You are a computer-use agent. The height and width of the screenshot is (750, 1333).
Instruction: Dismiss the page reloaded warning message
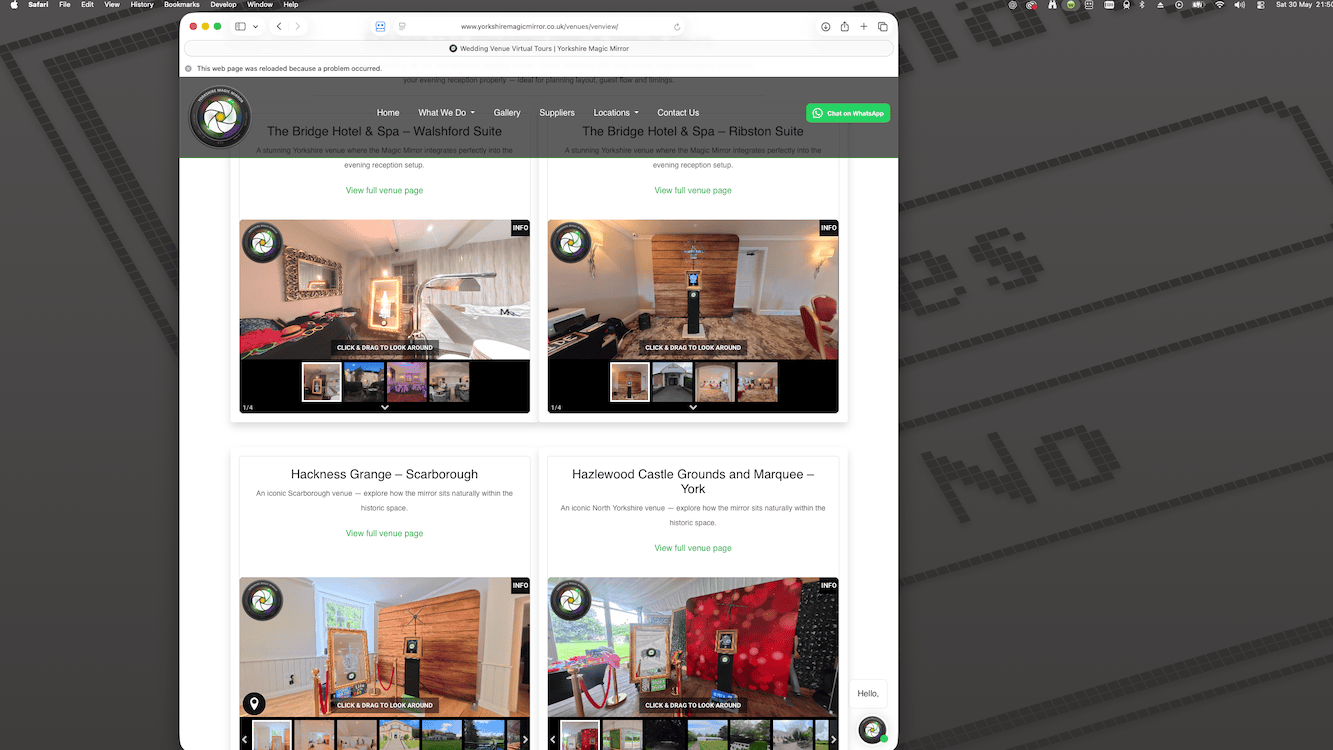188,69
